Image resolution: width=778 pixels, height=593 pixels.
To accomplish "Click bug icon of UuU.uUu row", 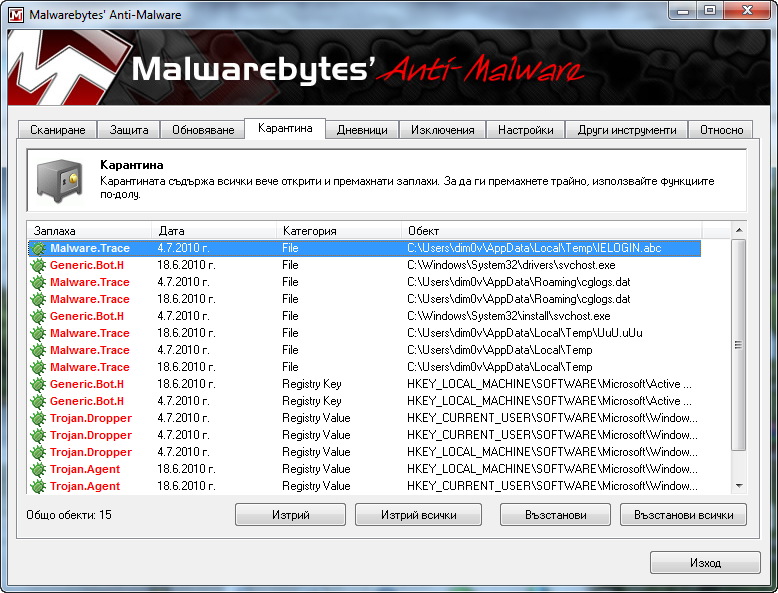I will tap(38, 333).
